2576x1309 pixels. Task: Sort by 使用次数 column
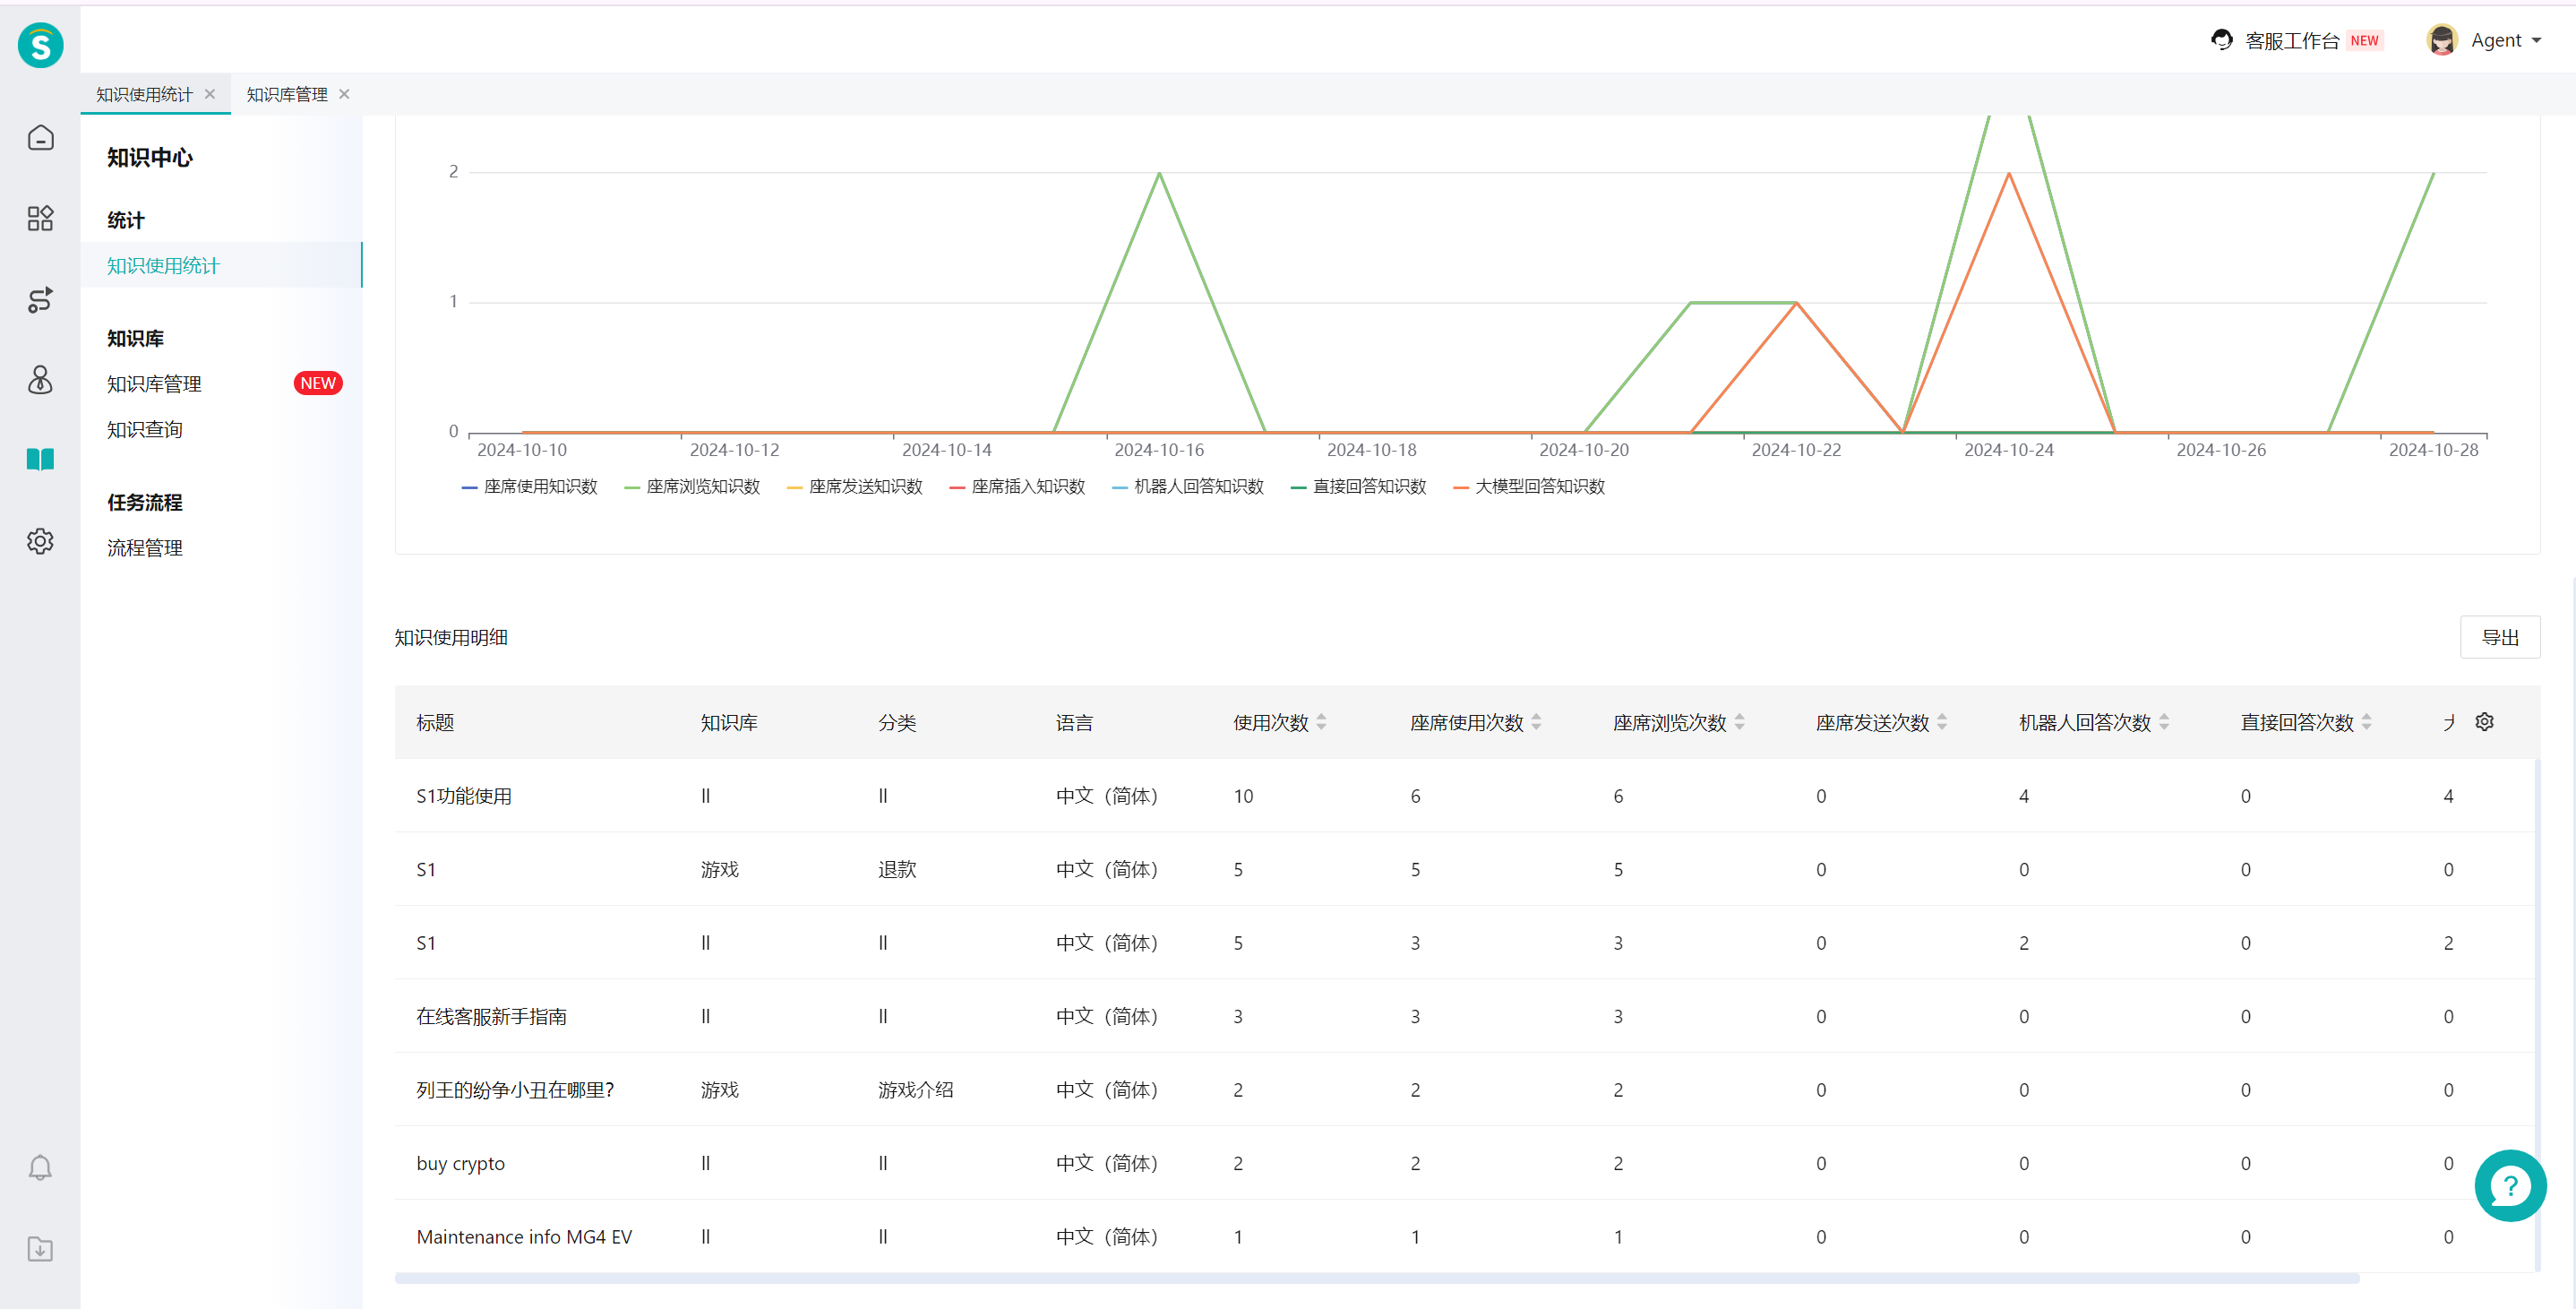(1321, 722)
